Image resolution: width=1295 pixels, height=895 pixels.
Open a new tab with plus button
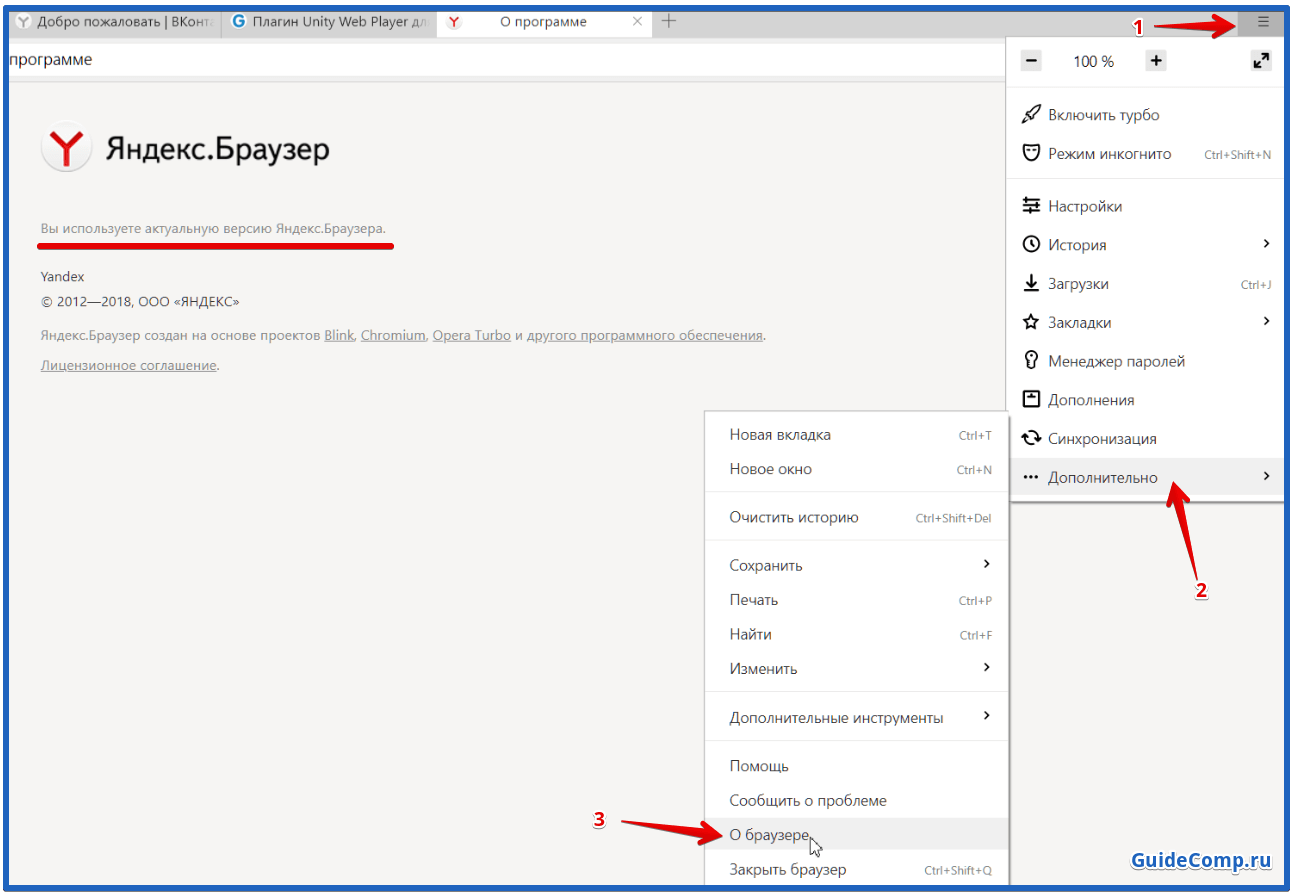tap(669, 21)
